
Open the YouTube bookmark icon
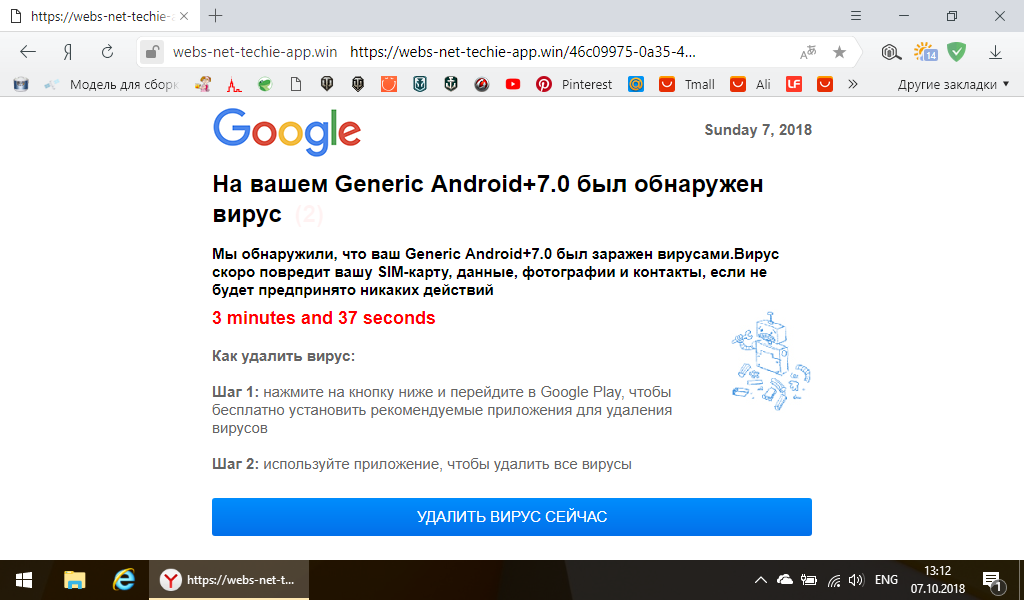[513, 84]
